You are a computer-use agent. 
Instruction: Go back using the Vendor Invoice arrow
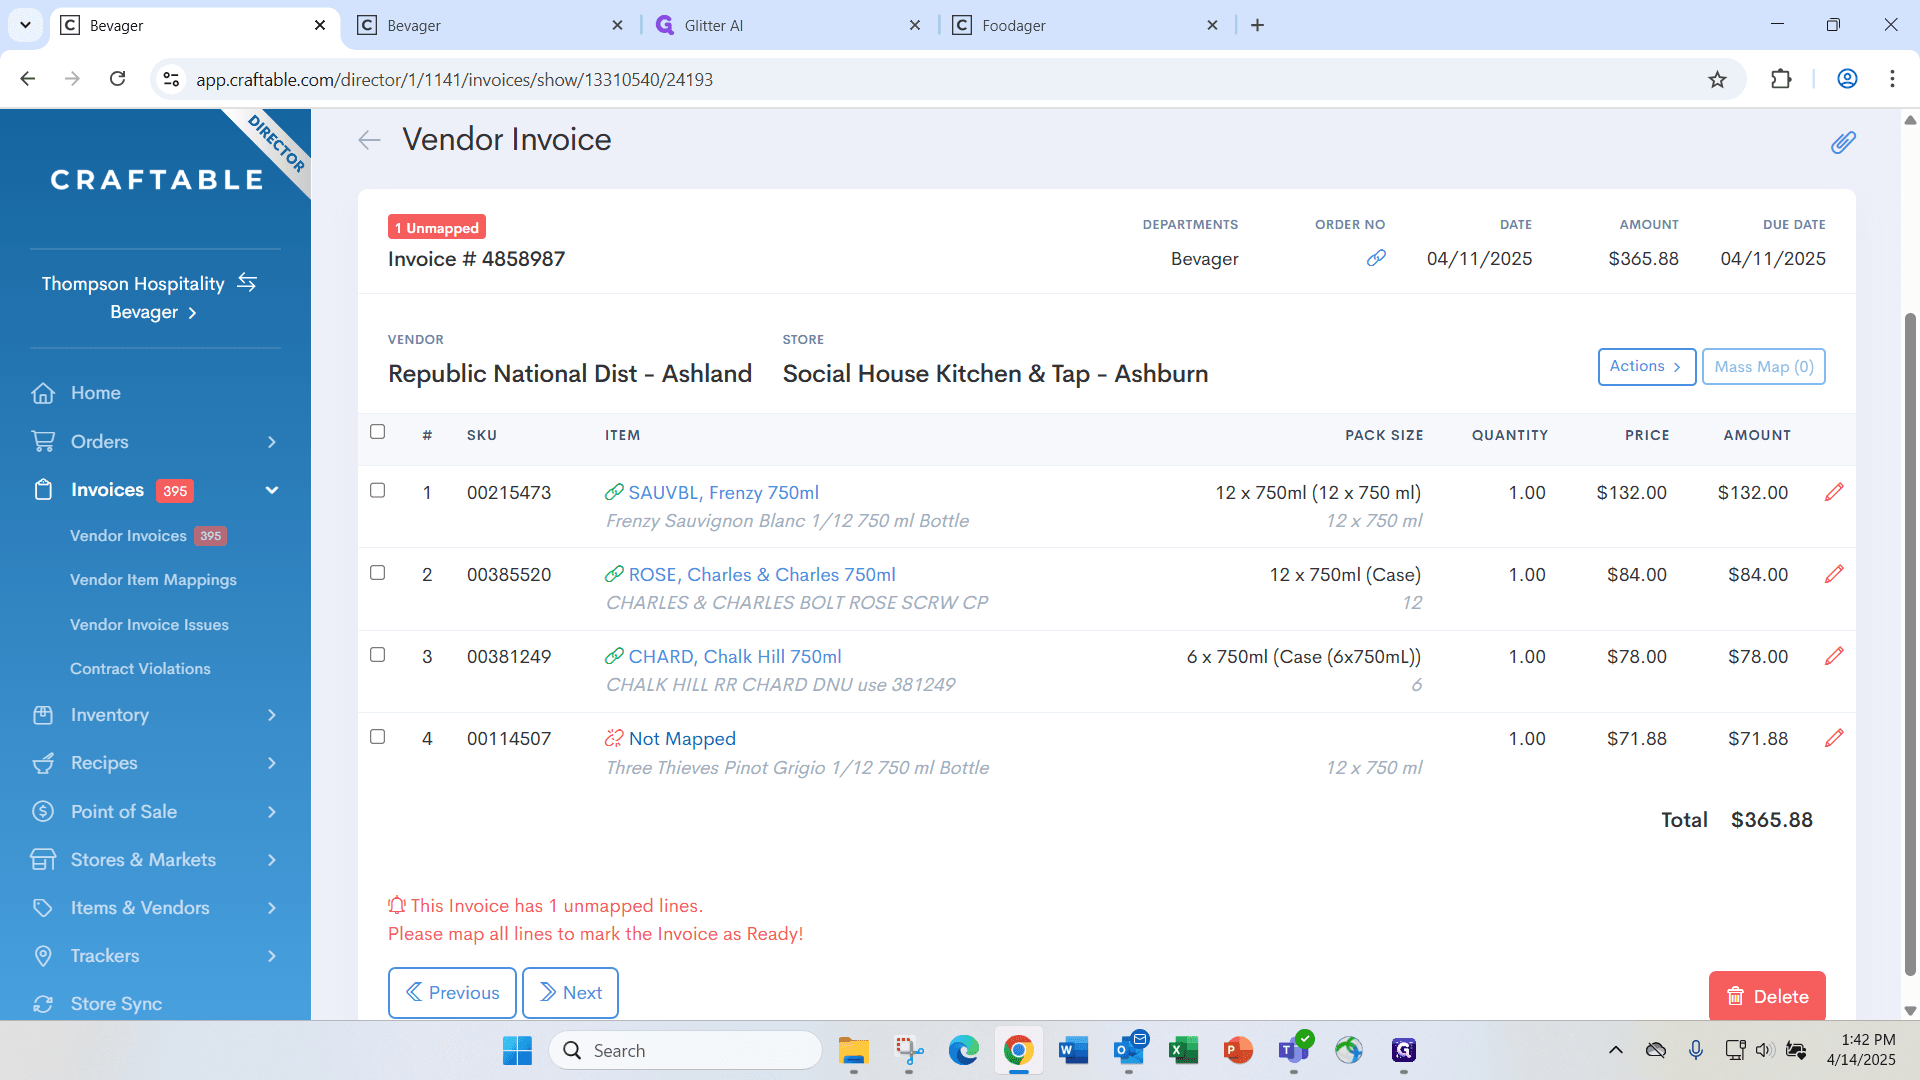369,140
